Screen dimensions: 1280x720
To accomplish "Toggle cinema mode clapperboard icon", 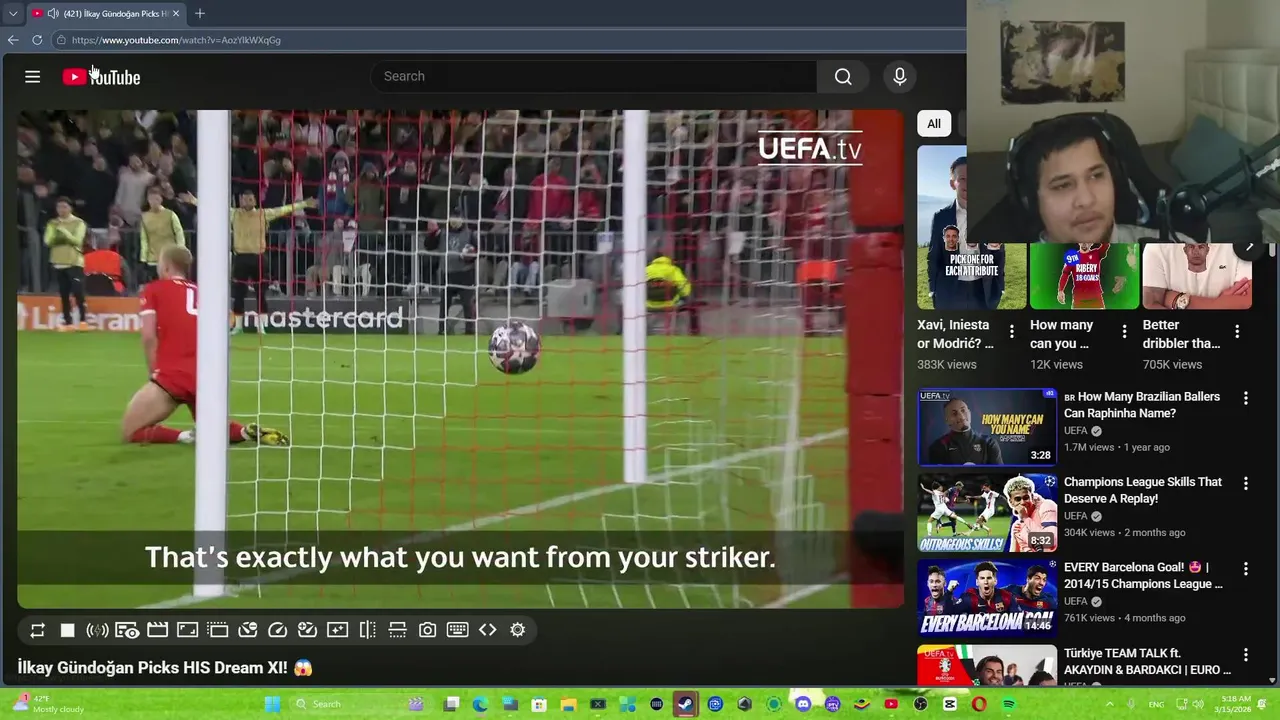I will tap(157, 630).
